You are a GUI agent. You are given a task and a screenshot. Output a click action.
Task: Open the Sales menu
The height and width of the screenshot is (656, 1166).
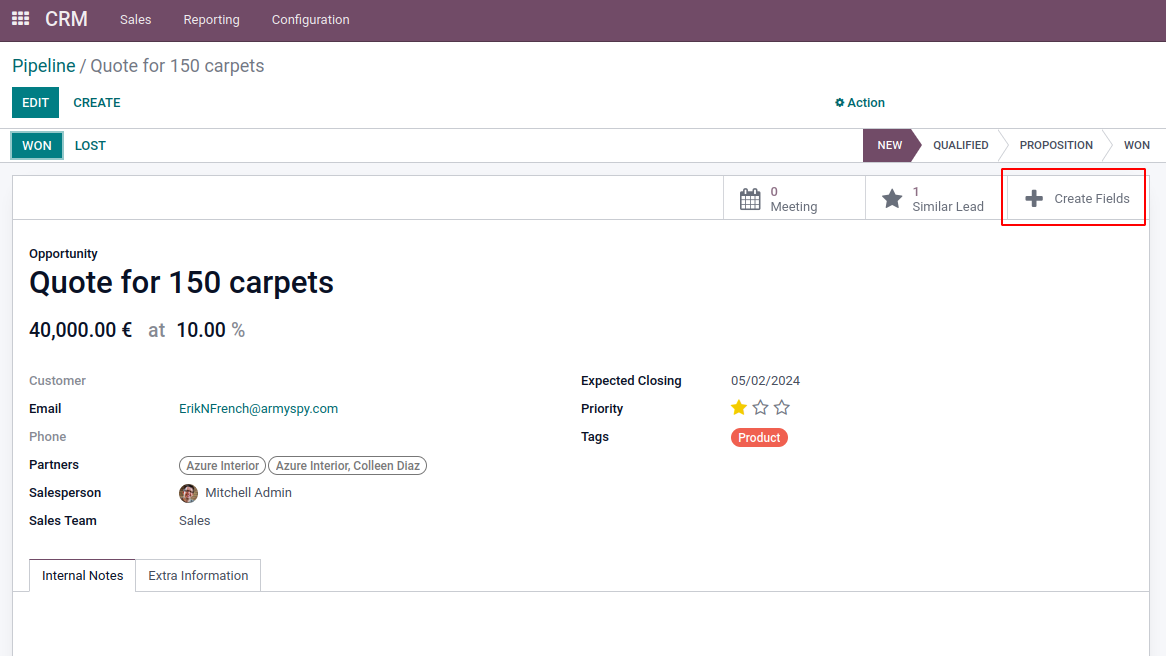coord(135,20)
